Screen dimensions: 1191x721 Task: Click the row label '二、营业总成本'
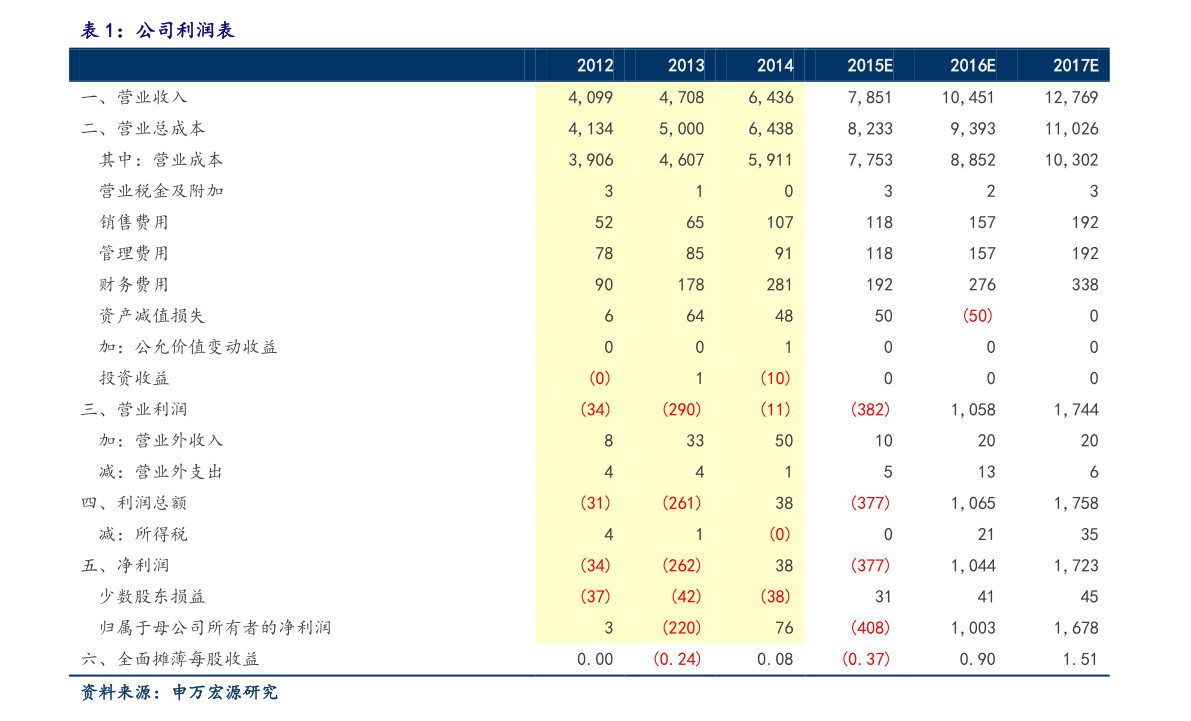pos(143,128)
